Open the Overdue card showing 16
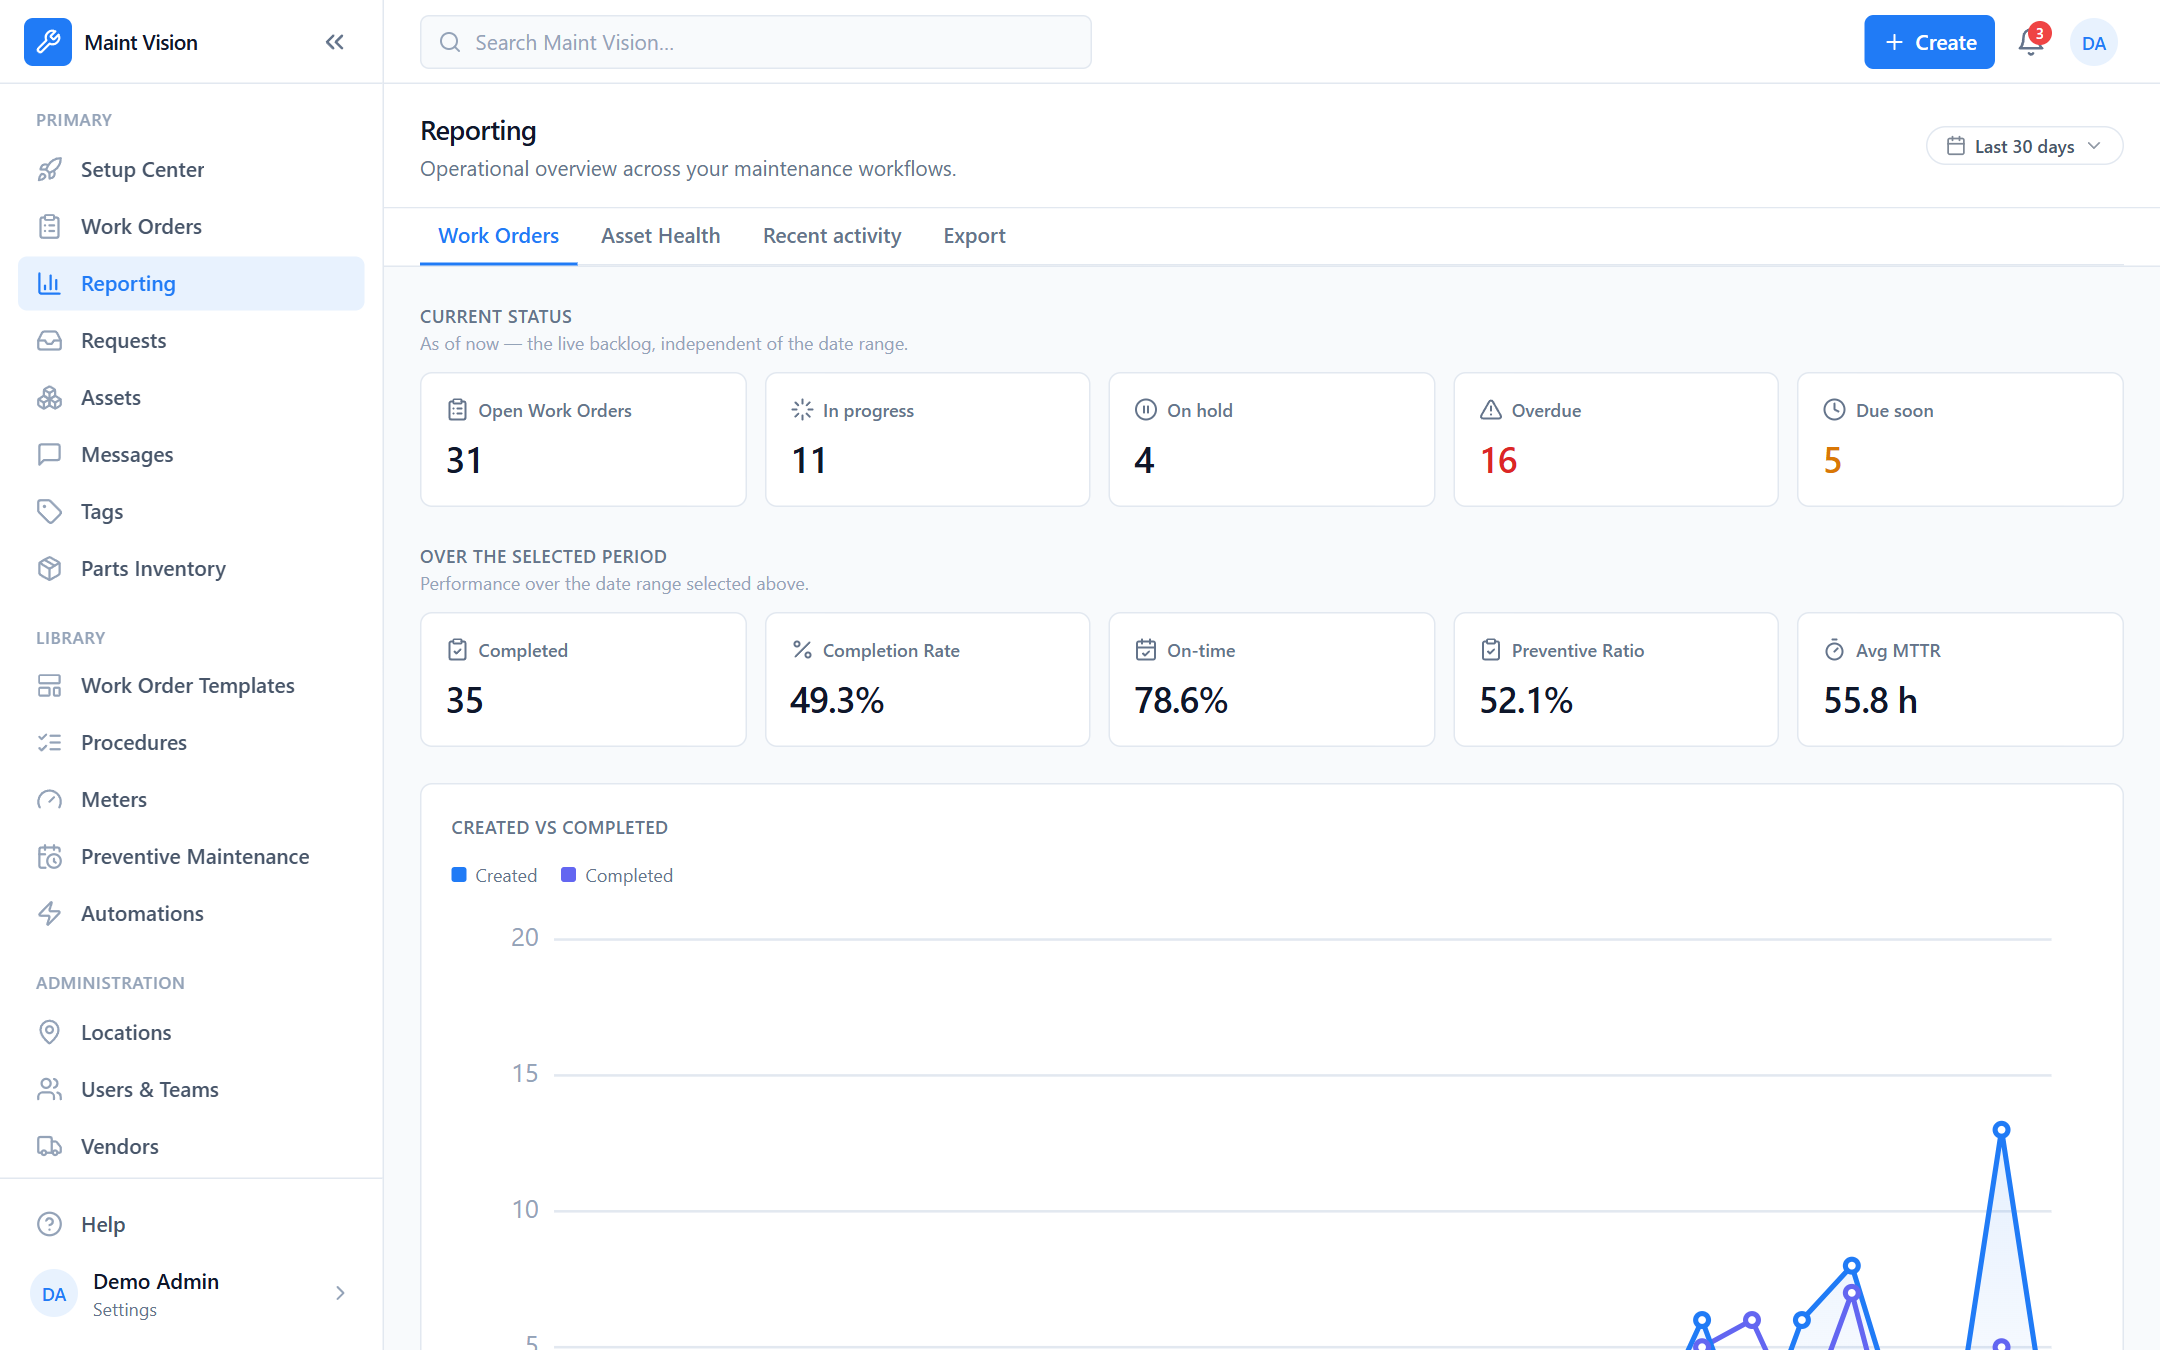 click(1616, 439)
